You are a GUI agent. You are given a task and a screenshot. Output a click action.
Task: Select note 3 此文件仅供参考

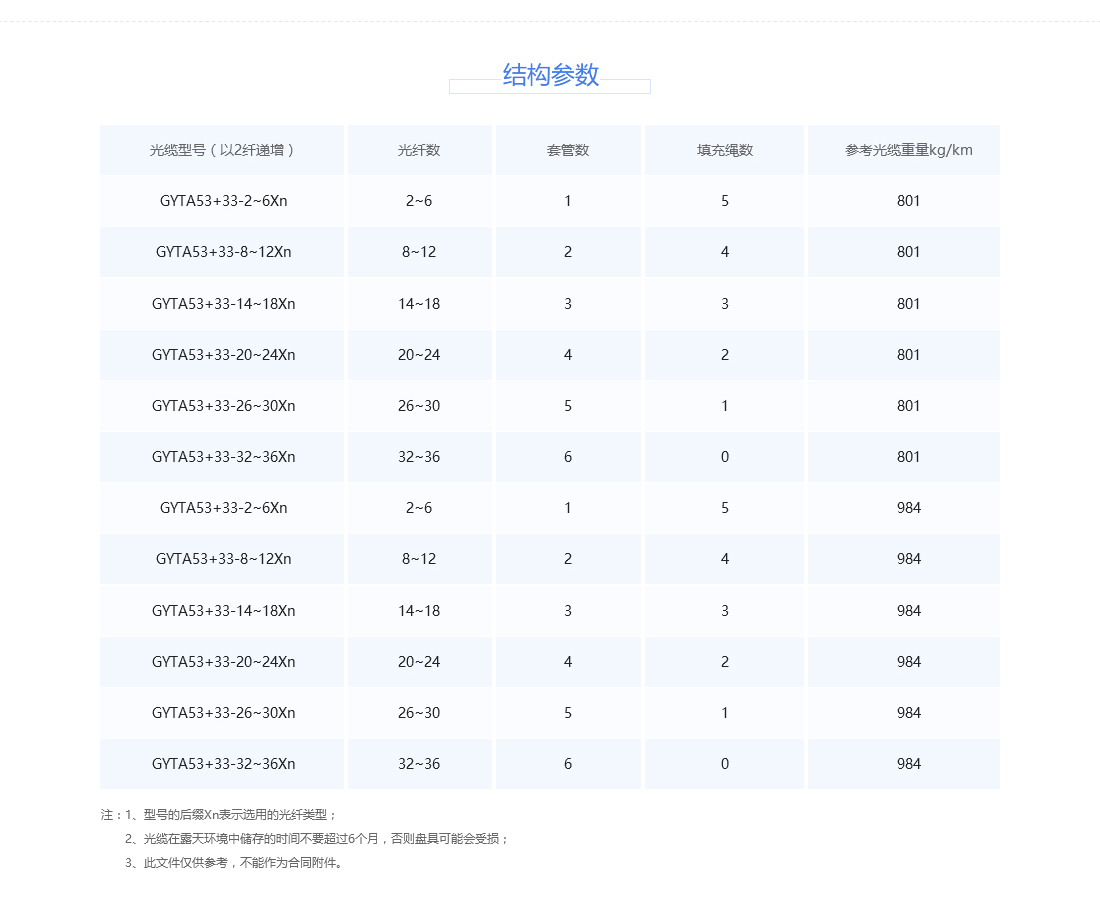(234, 862)
